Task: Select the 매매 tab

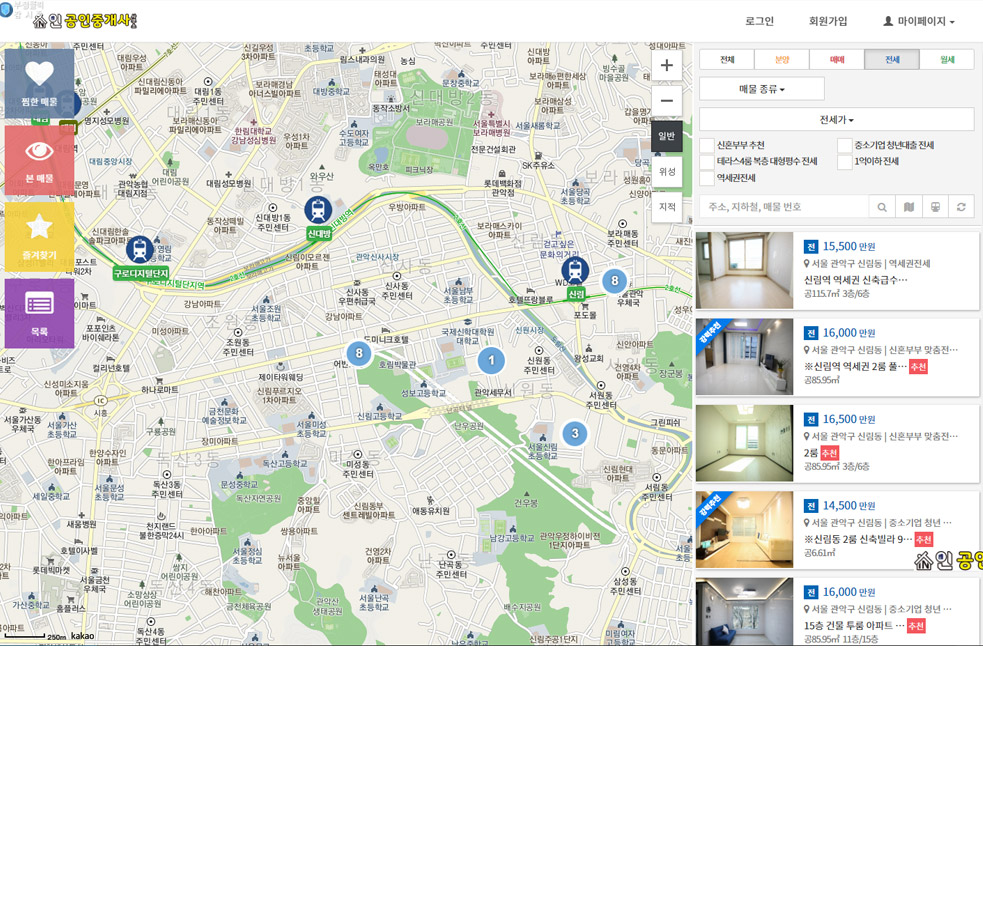Action: point(836,60)
